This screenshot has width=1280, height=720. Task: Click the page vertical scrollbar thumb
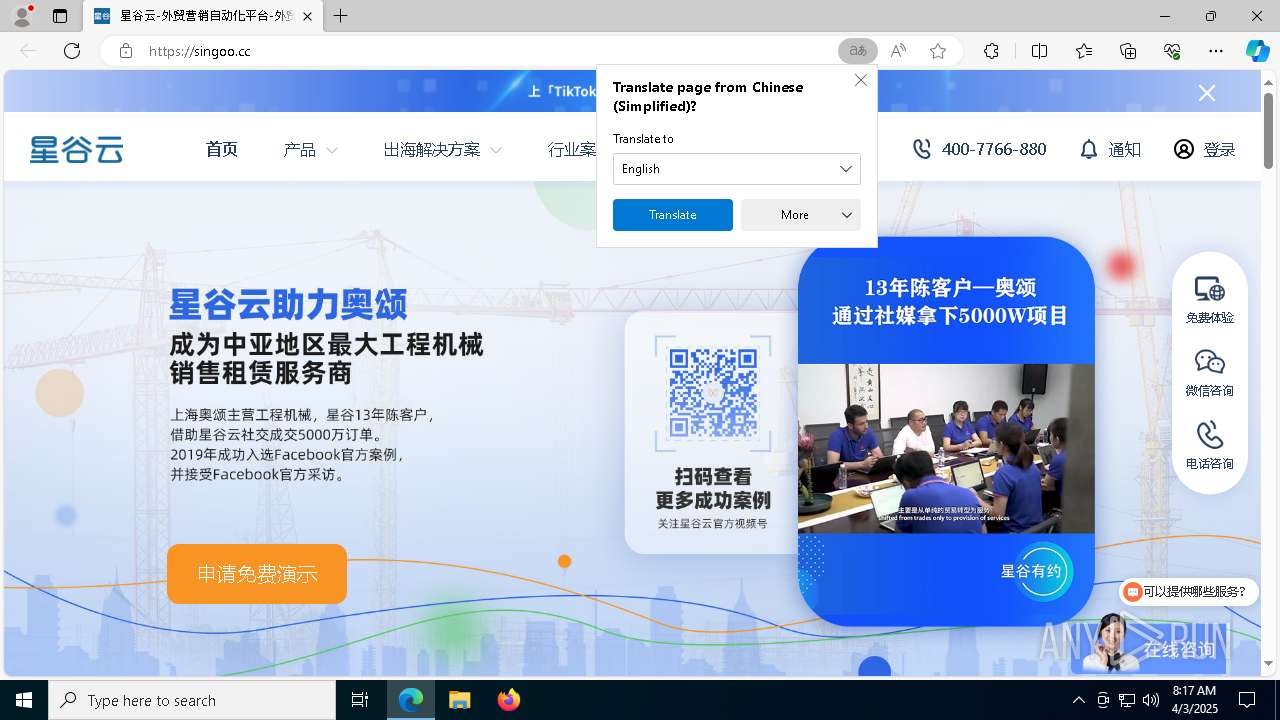click(1268, 130)
